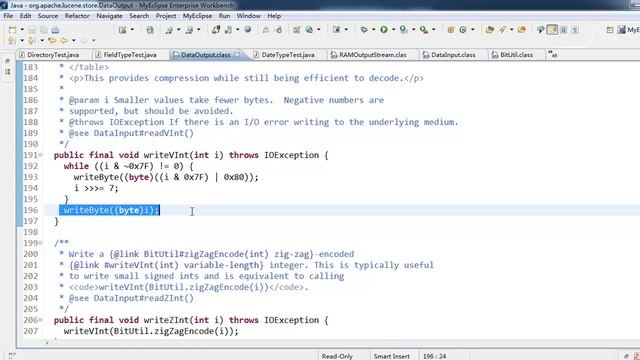Screen dimensions: 640x360
Task: Open the Search dropdown arrow
Action: click(511, 29)
